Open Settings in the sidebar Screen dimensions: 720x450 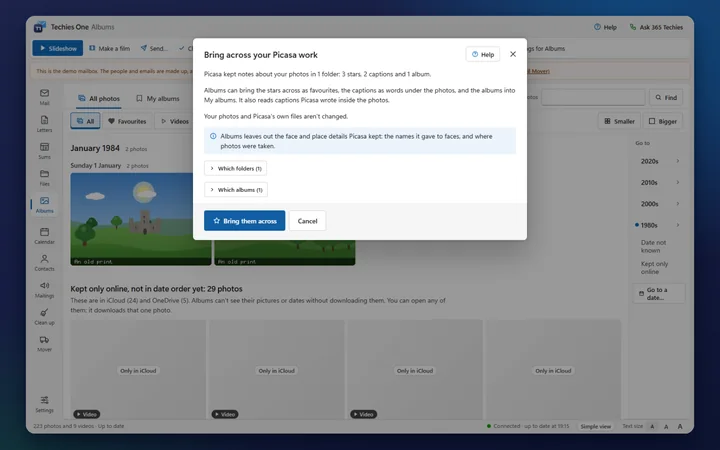tap(45, 404)
